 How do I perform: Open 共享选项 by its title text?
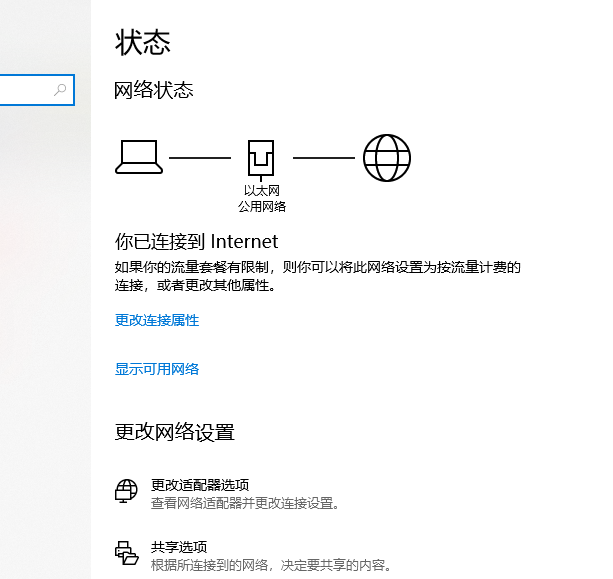[178, 546]
